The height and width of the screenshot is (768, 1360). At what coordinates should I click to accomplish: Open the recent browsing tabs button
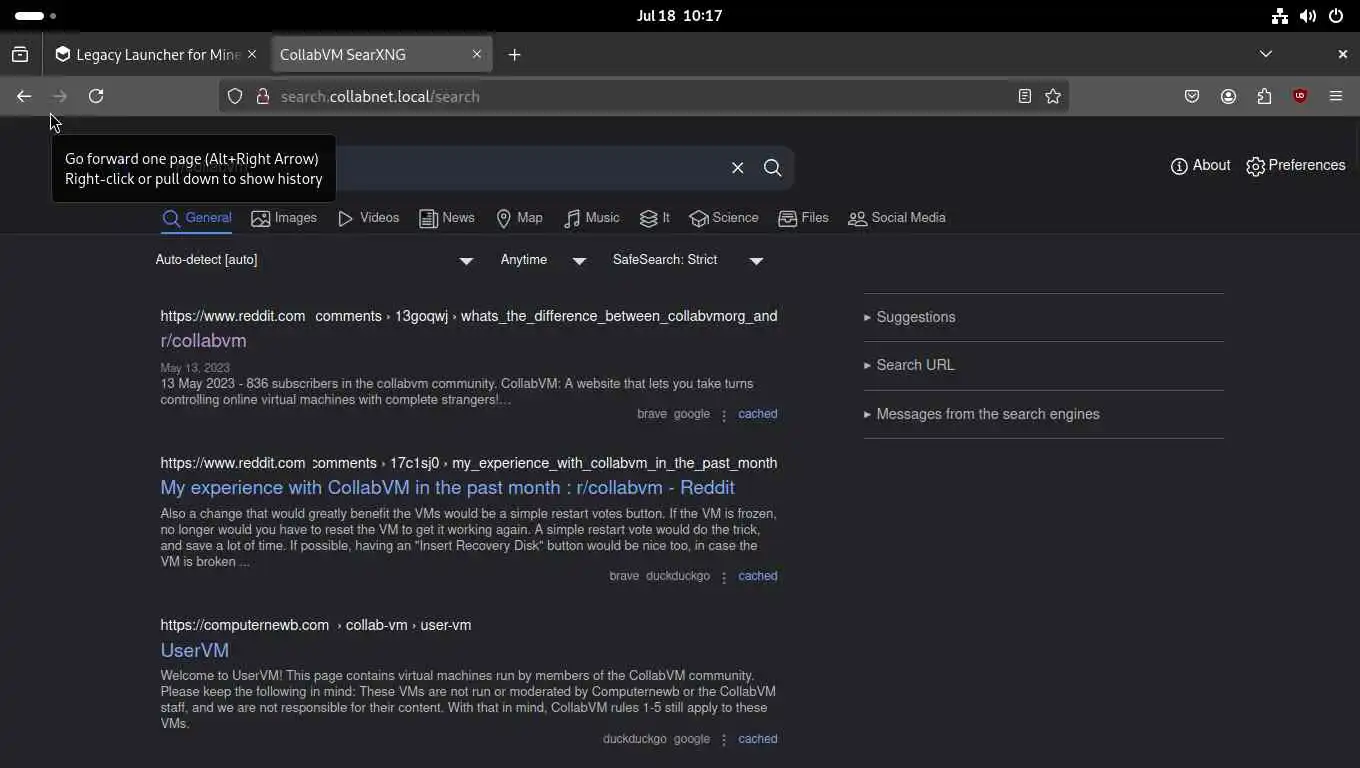pyautogui.click(x=20, y=55)
